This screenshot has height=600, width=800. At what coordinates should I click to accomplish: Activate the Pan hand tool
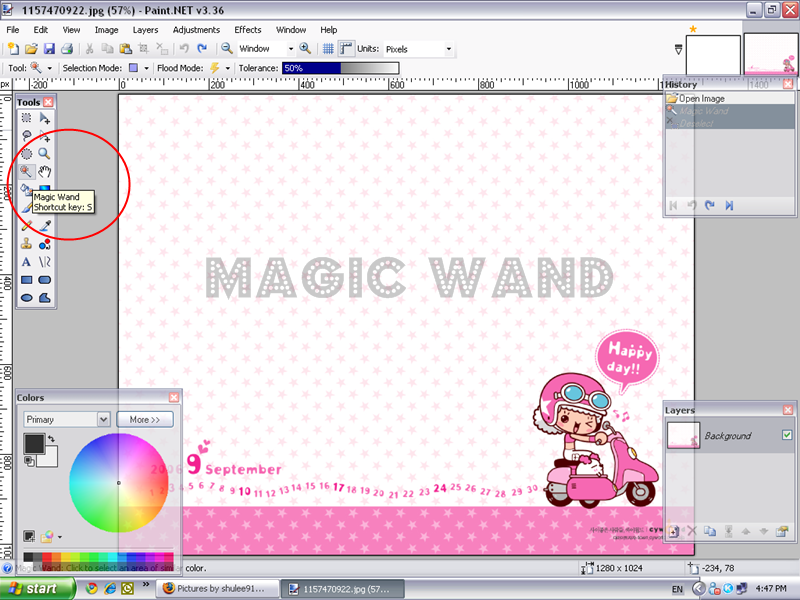tap(44, 171)
